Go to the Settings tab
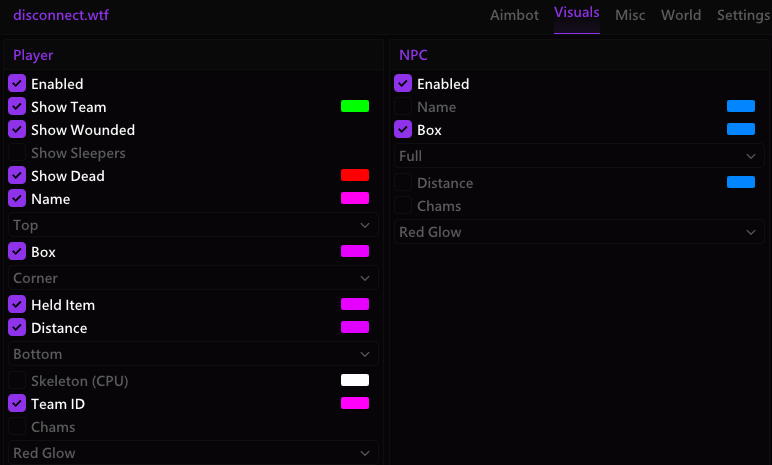The width and height of the screenshot is (772, 465). (743, 15)
